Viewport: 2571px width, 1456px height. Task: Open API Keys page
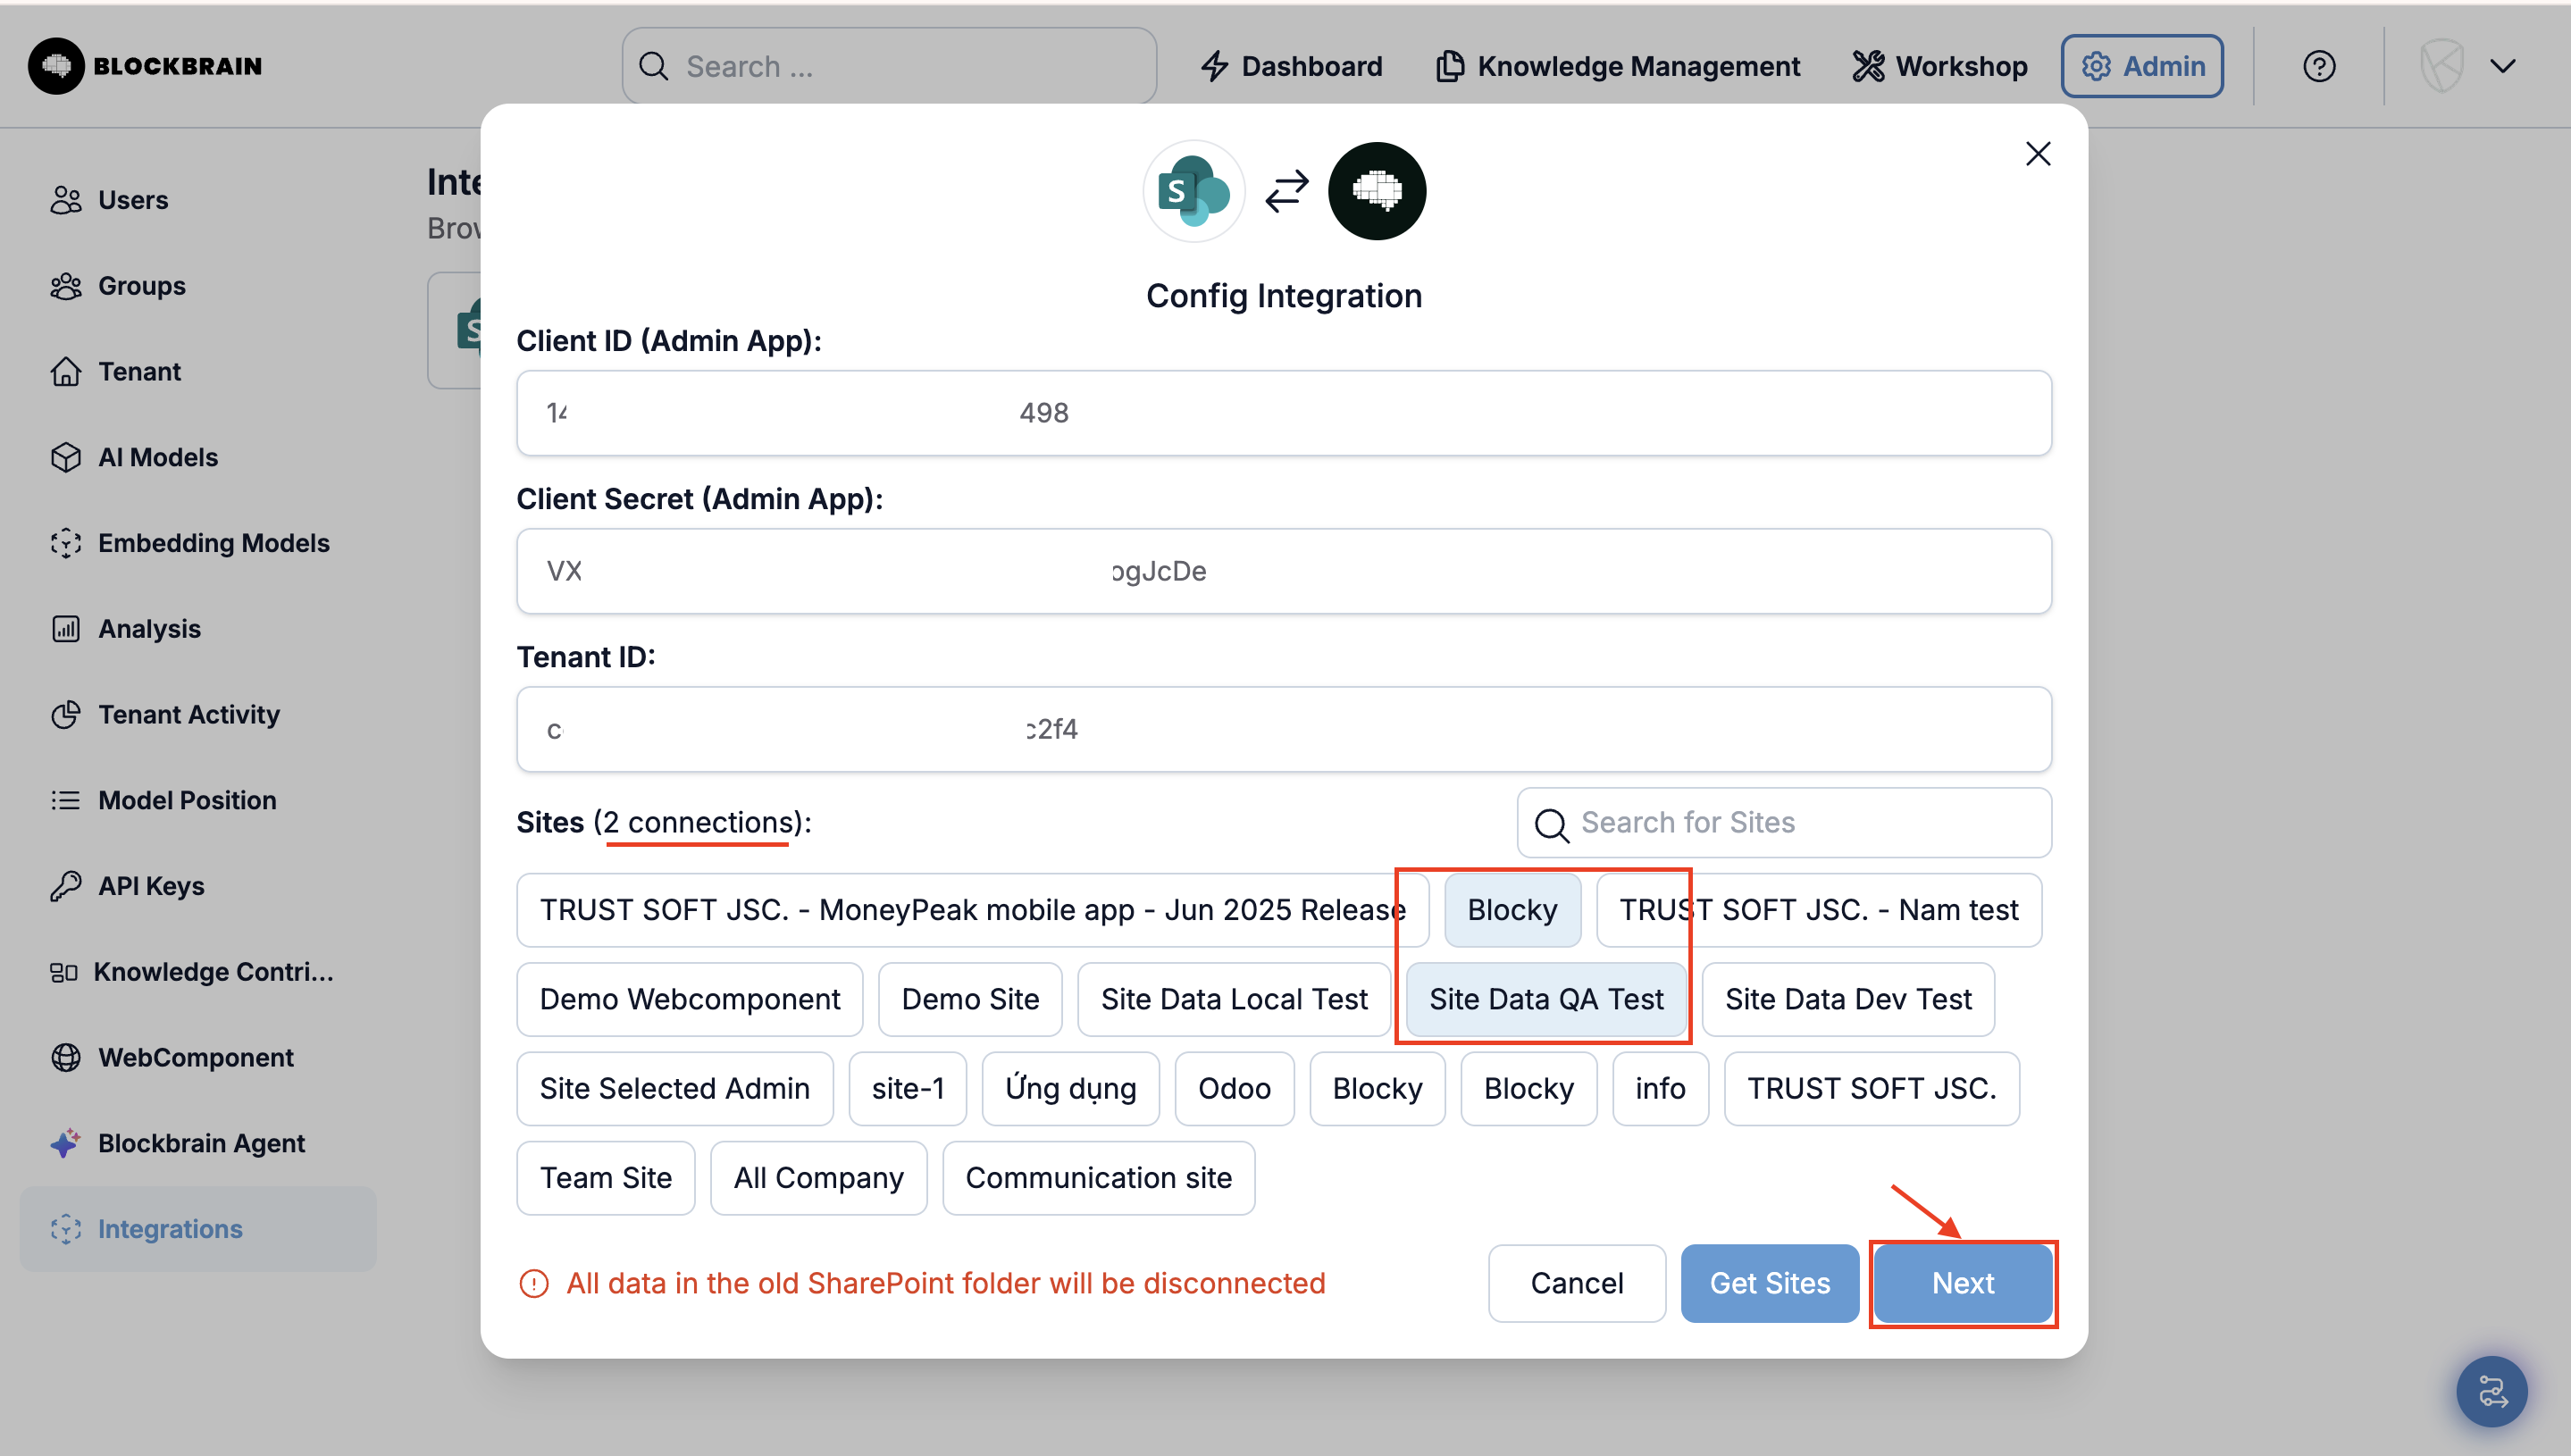point(198,886)
